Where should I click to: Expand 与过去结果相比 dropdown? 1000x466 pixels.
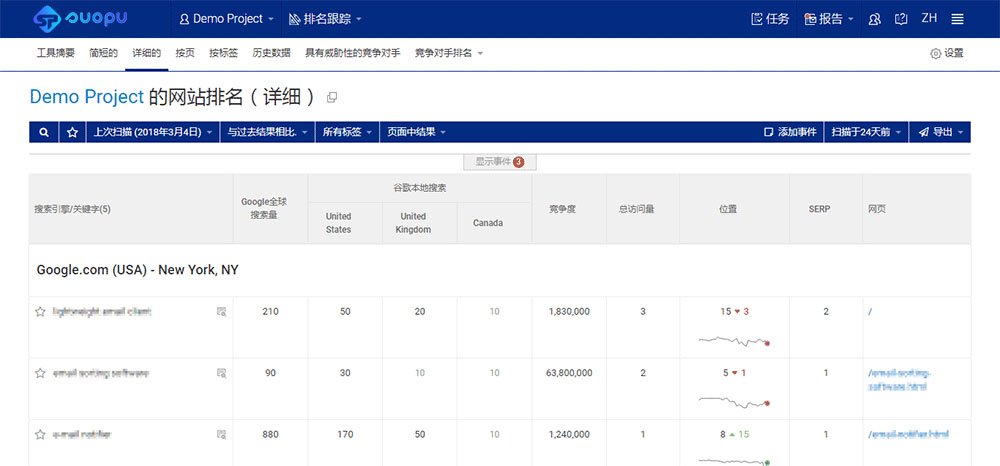pos(267,132)
